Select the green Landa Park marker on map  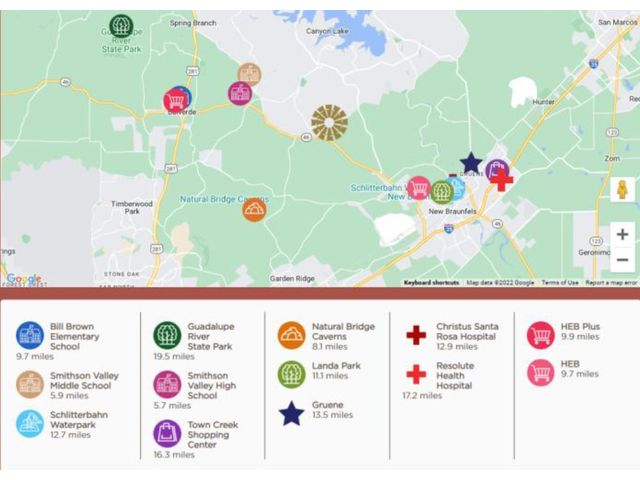point(441,192)
